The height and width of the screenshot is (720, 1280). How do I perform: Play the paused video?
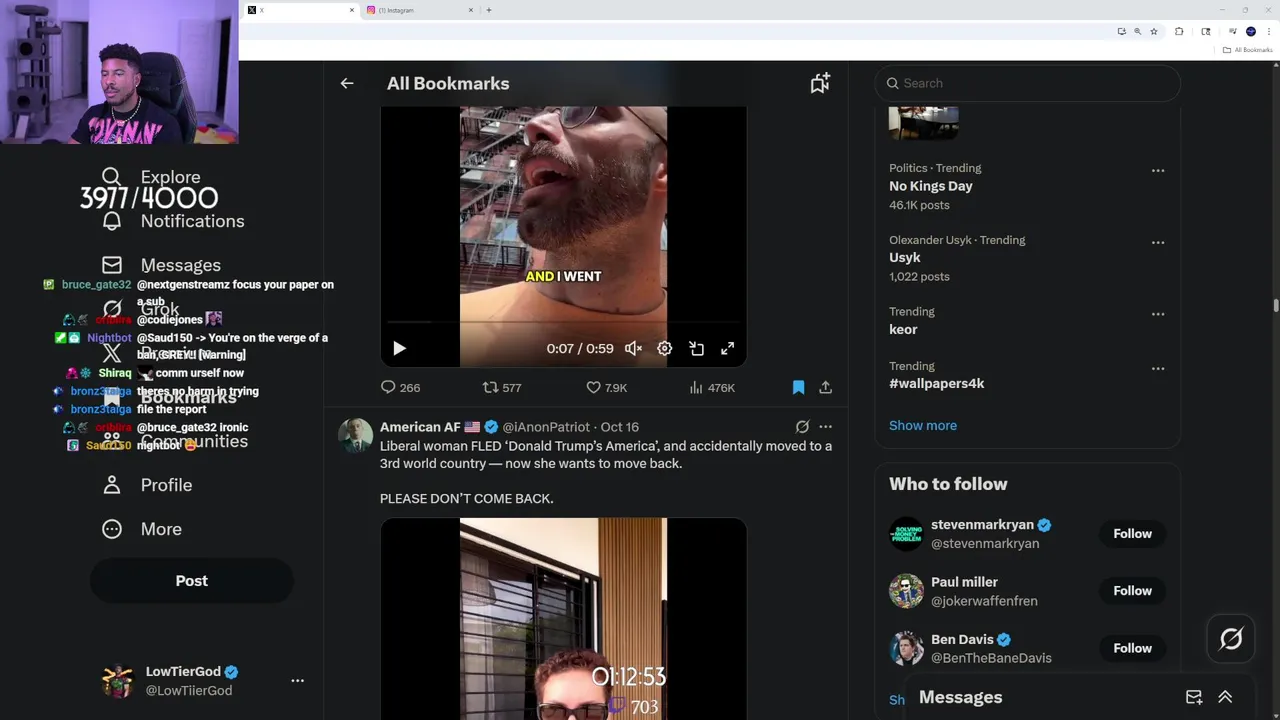[399, 348]
